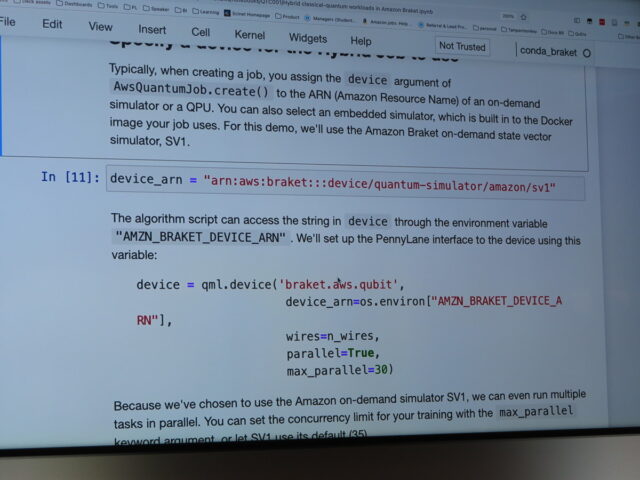Click the conda_braket kernel name
640x480 pixels.
[x=548, y=52]
